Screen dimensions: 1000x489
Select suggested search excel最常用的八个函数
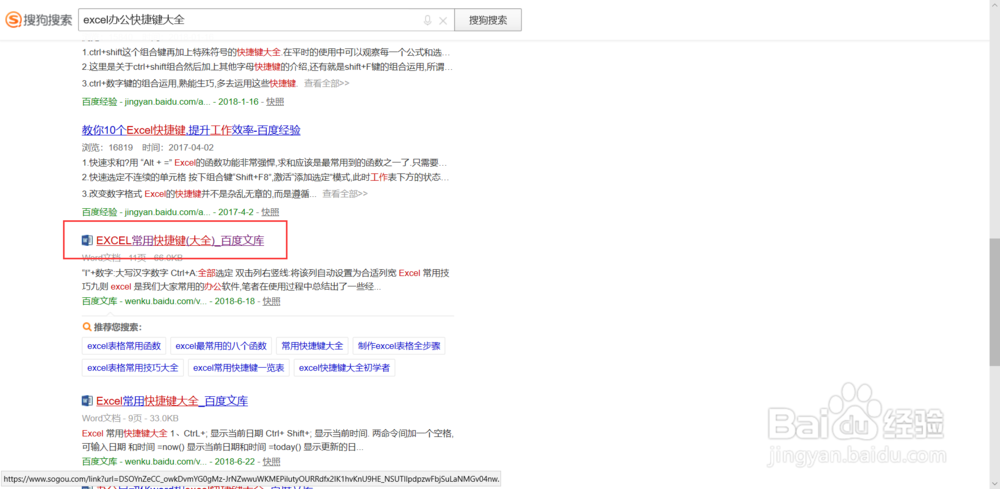221,346
